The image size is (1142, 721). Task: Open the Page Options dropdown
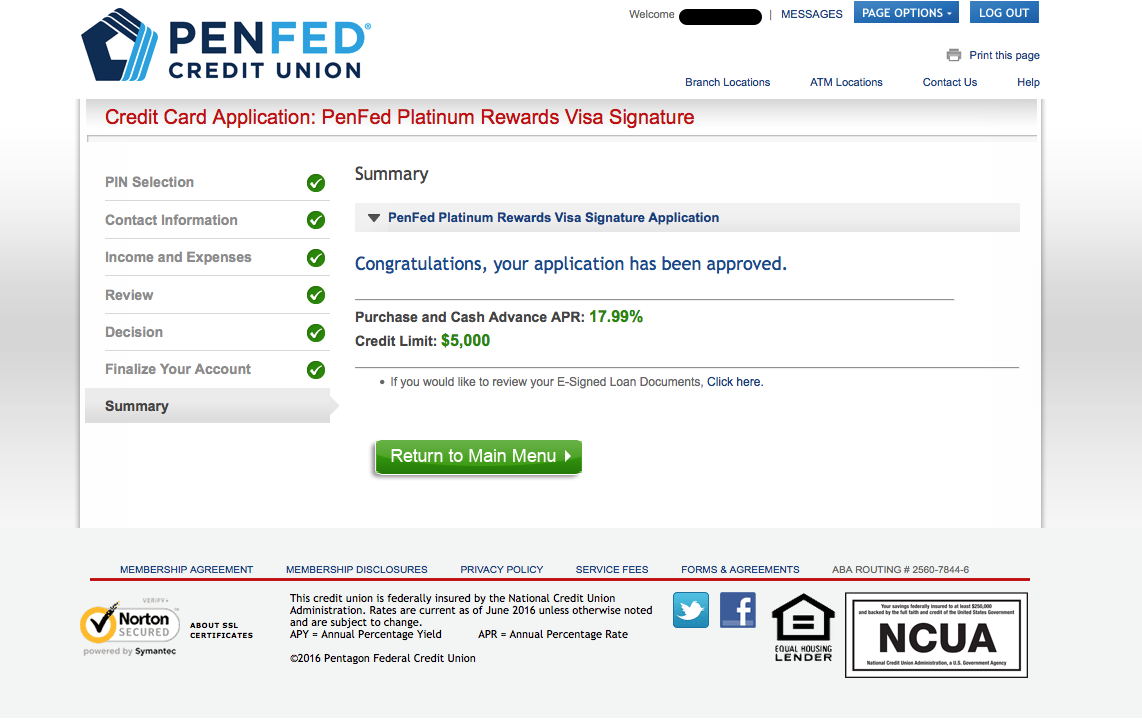(x=906, y=13)
